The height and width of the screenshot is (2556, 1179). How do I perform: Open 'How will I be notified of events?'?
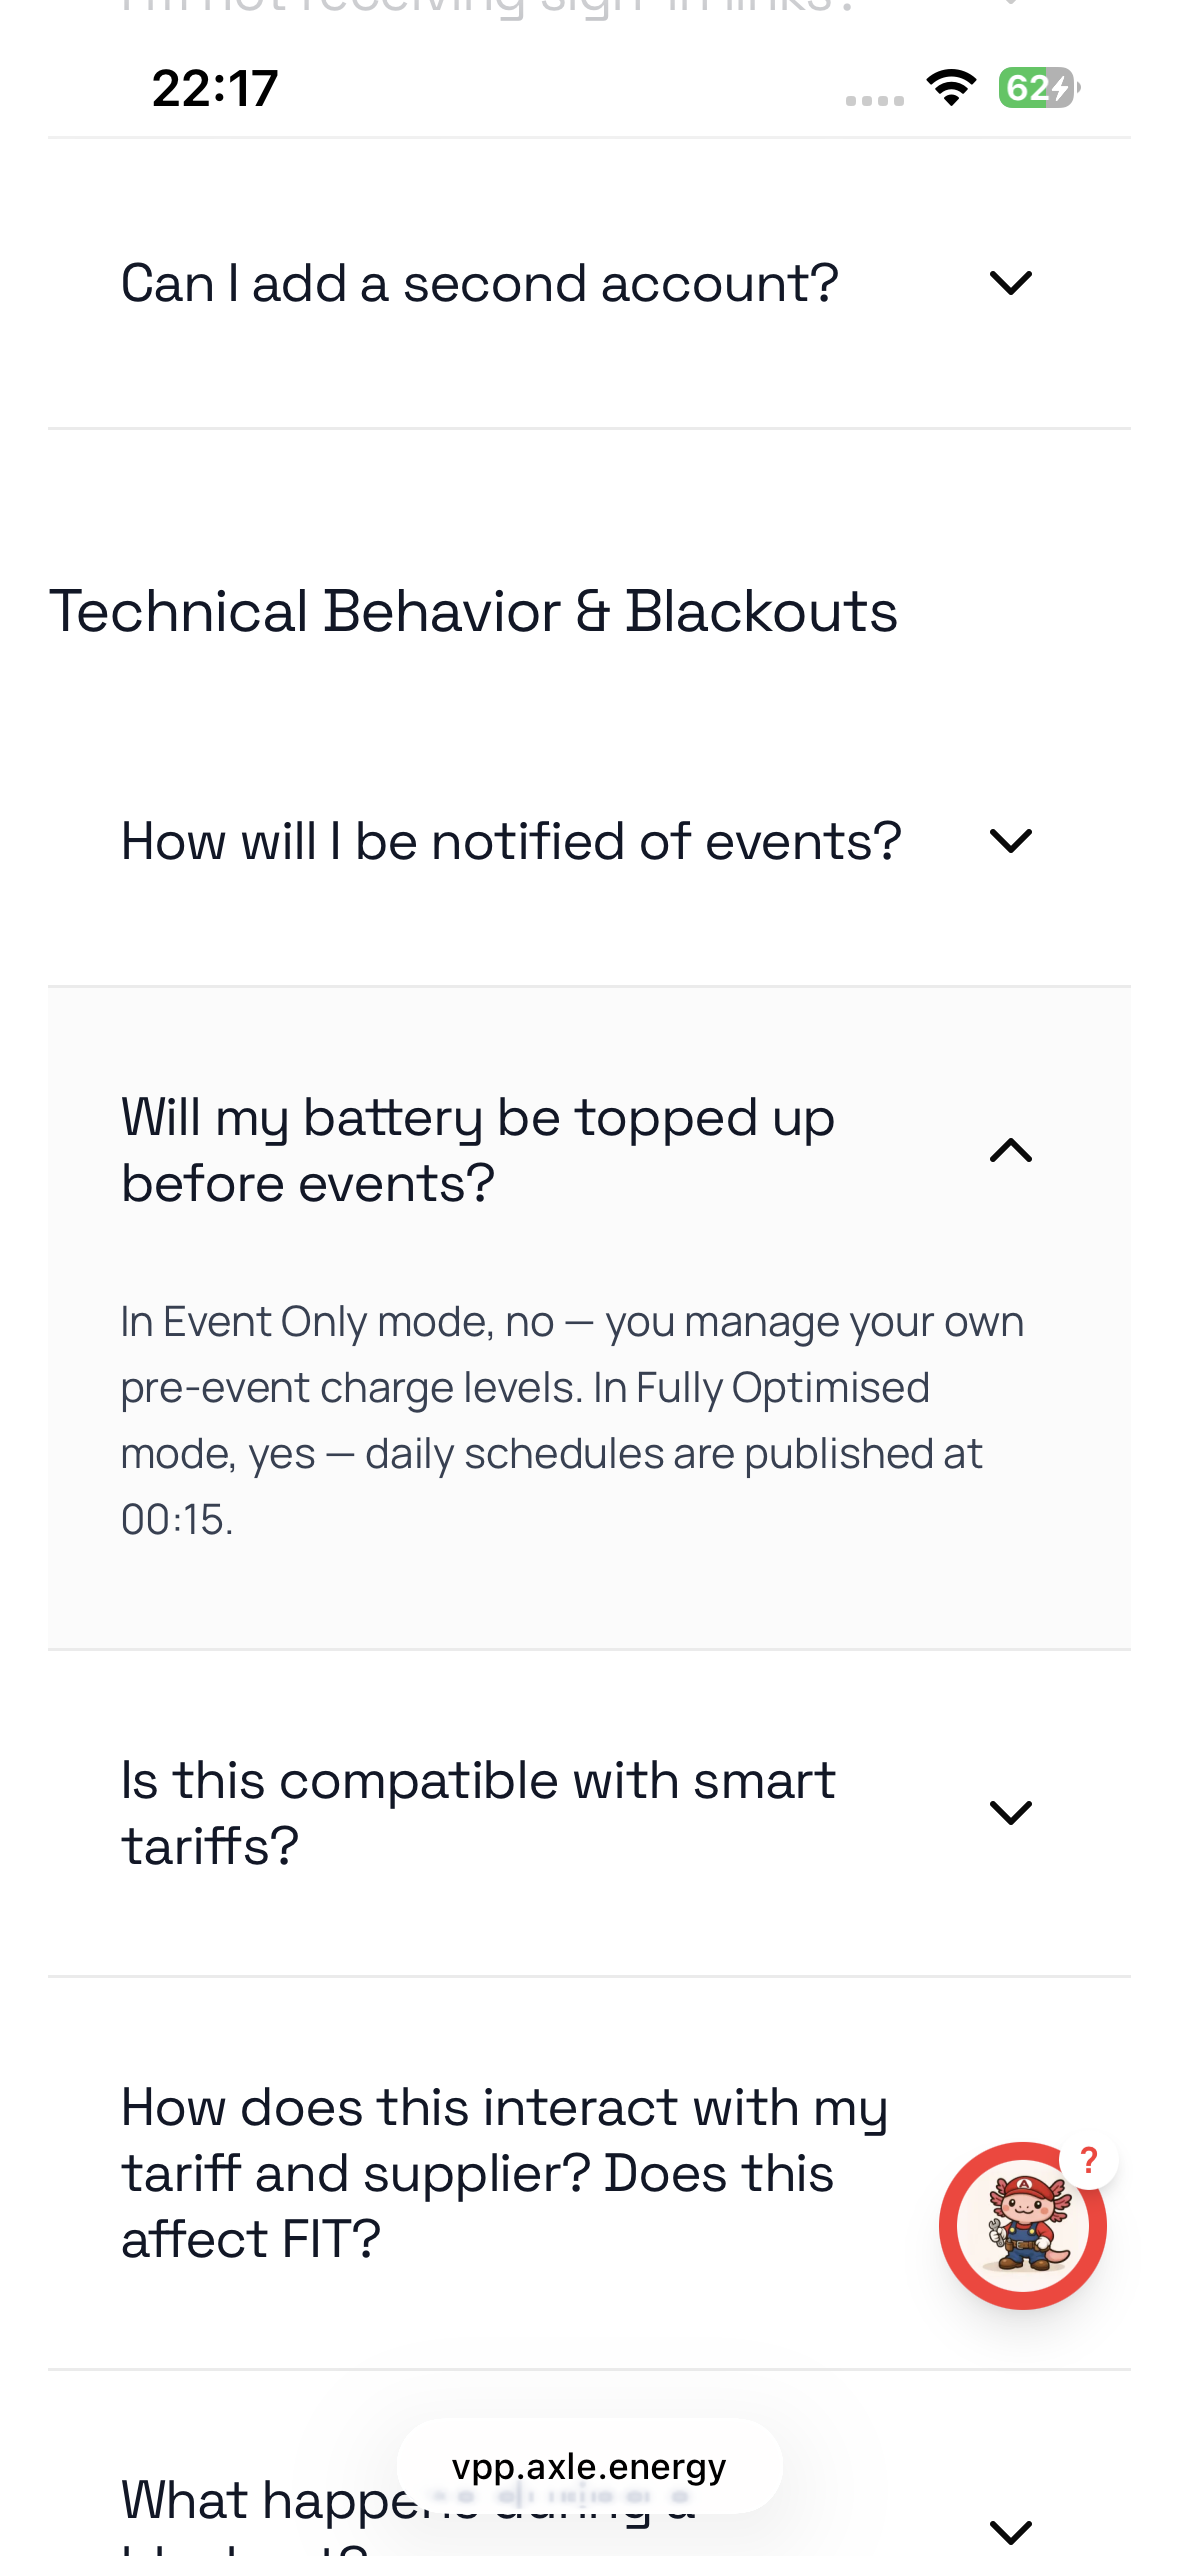589,842
